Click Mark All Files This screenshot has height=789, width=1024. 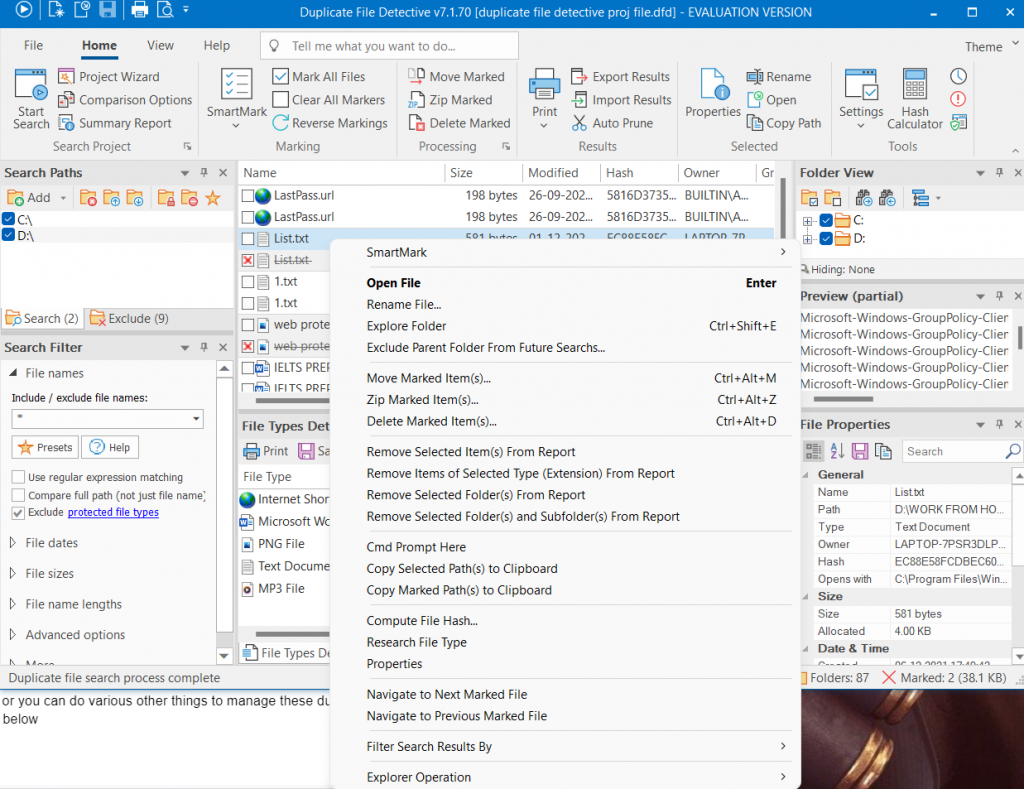coord(319,76)
